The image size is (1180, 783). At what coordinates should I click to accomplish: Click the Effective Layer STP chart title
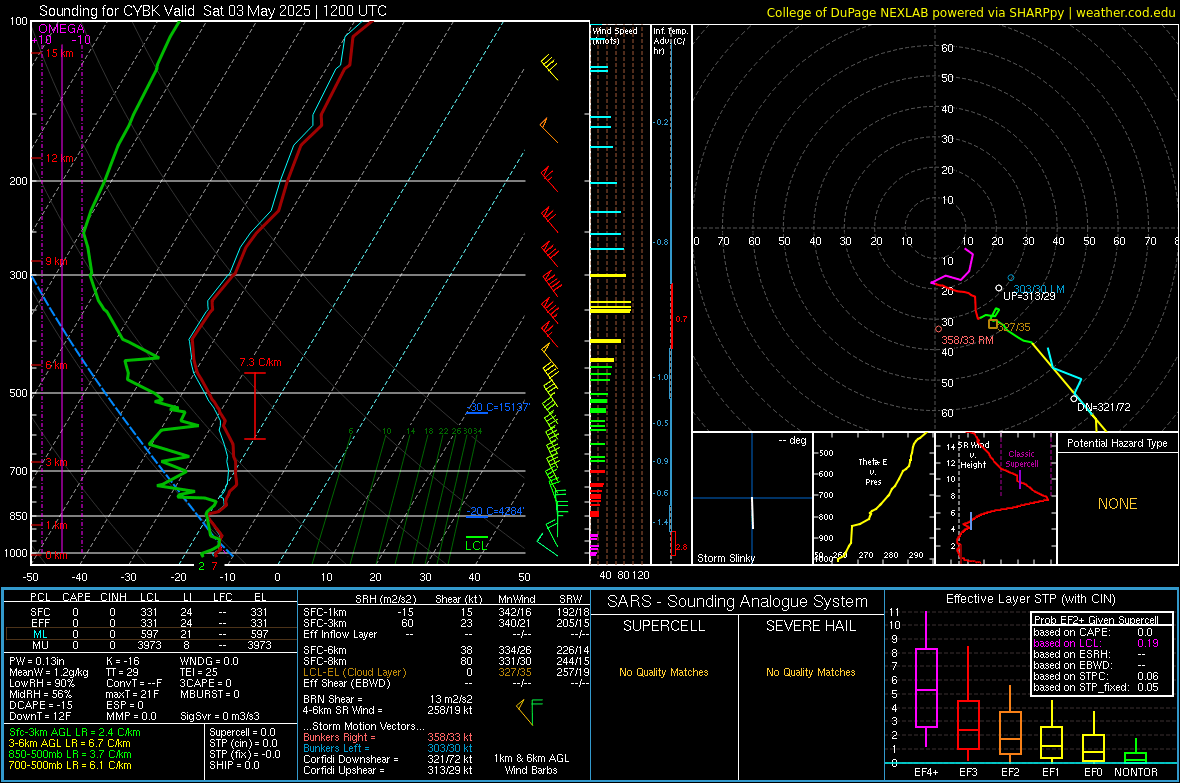1030,599
